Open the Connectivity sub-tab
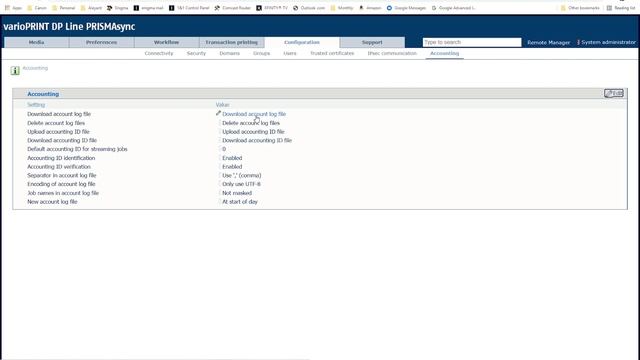The width and height of the screenshot is (640, 360). click(x=159, y=53)
